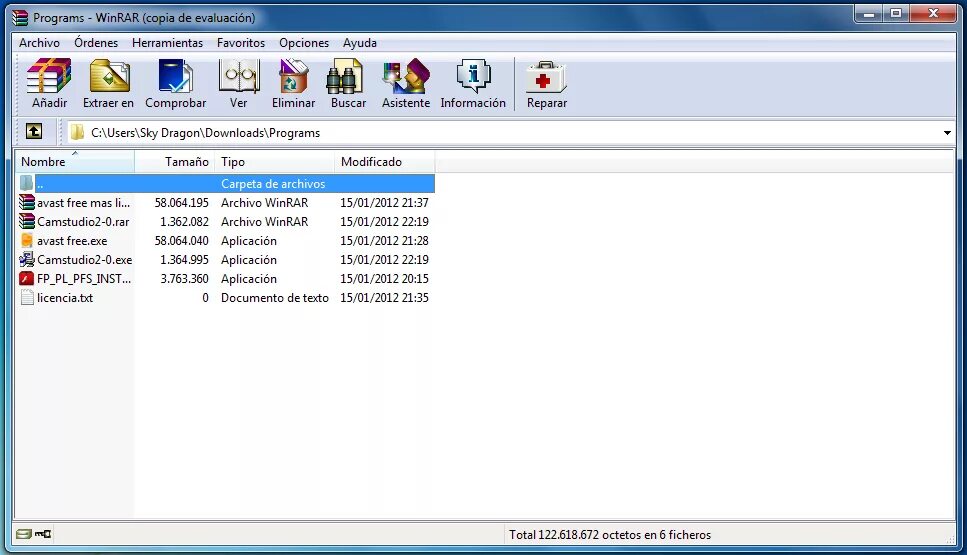Click the Camstudio2-0.exe installer icon
Image resolution: width=967 pixels, height=555 pixels.
(x=27, y=260)
